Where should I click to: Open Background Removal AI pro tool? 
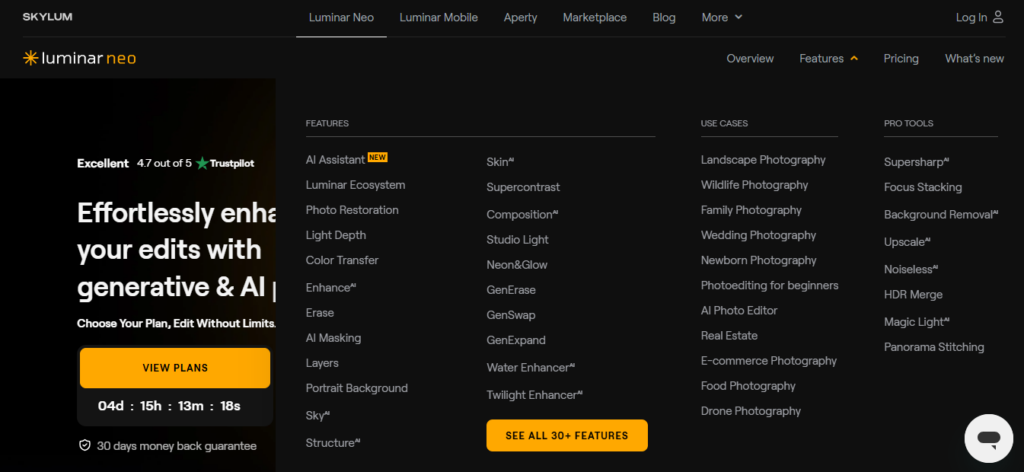941,215
